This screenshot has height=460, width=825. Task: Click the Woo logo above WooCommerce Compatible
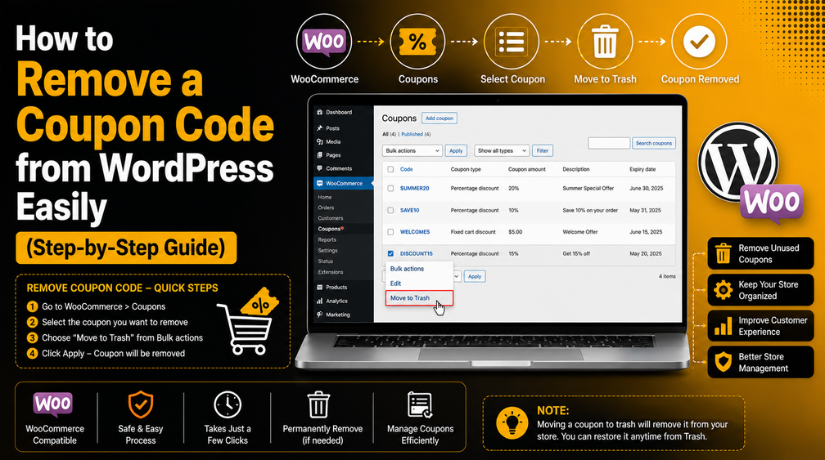(53, 404)
